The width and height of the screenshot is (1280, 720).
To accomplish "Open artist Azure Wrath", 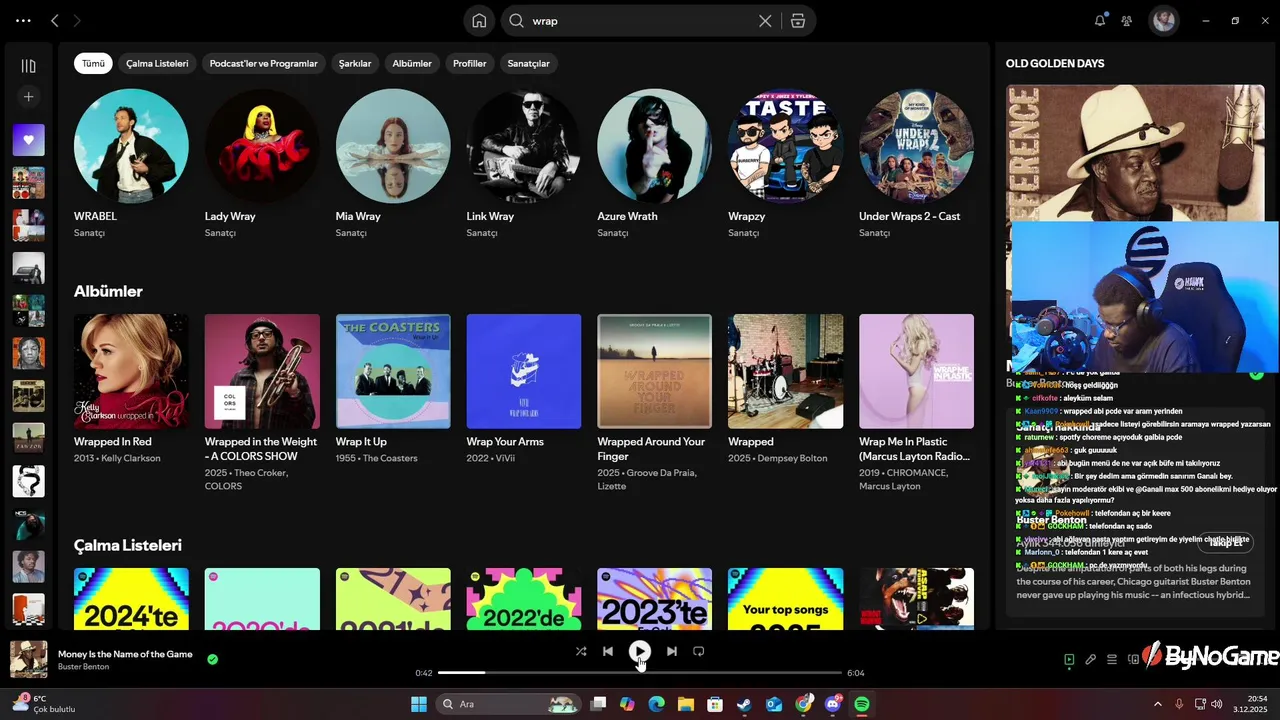I will (x=654, y=146).
